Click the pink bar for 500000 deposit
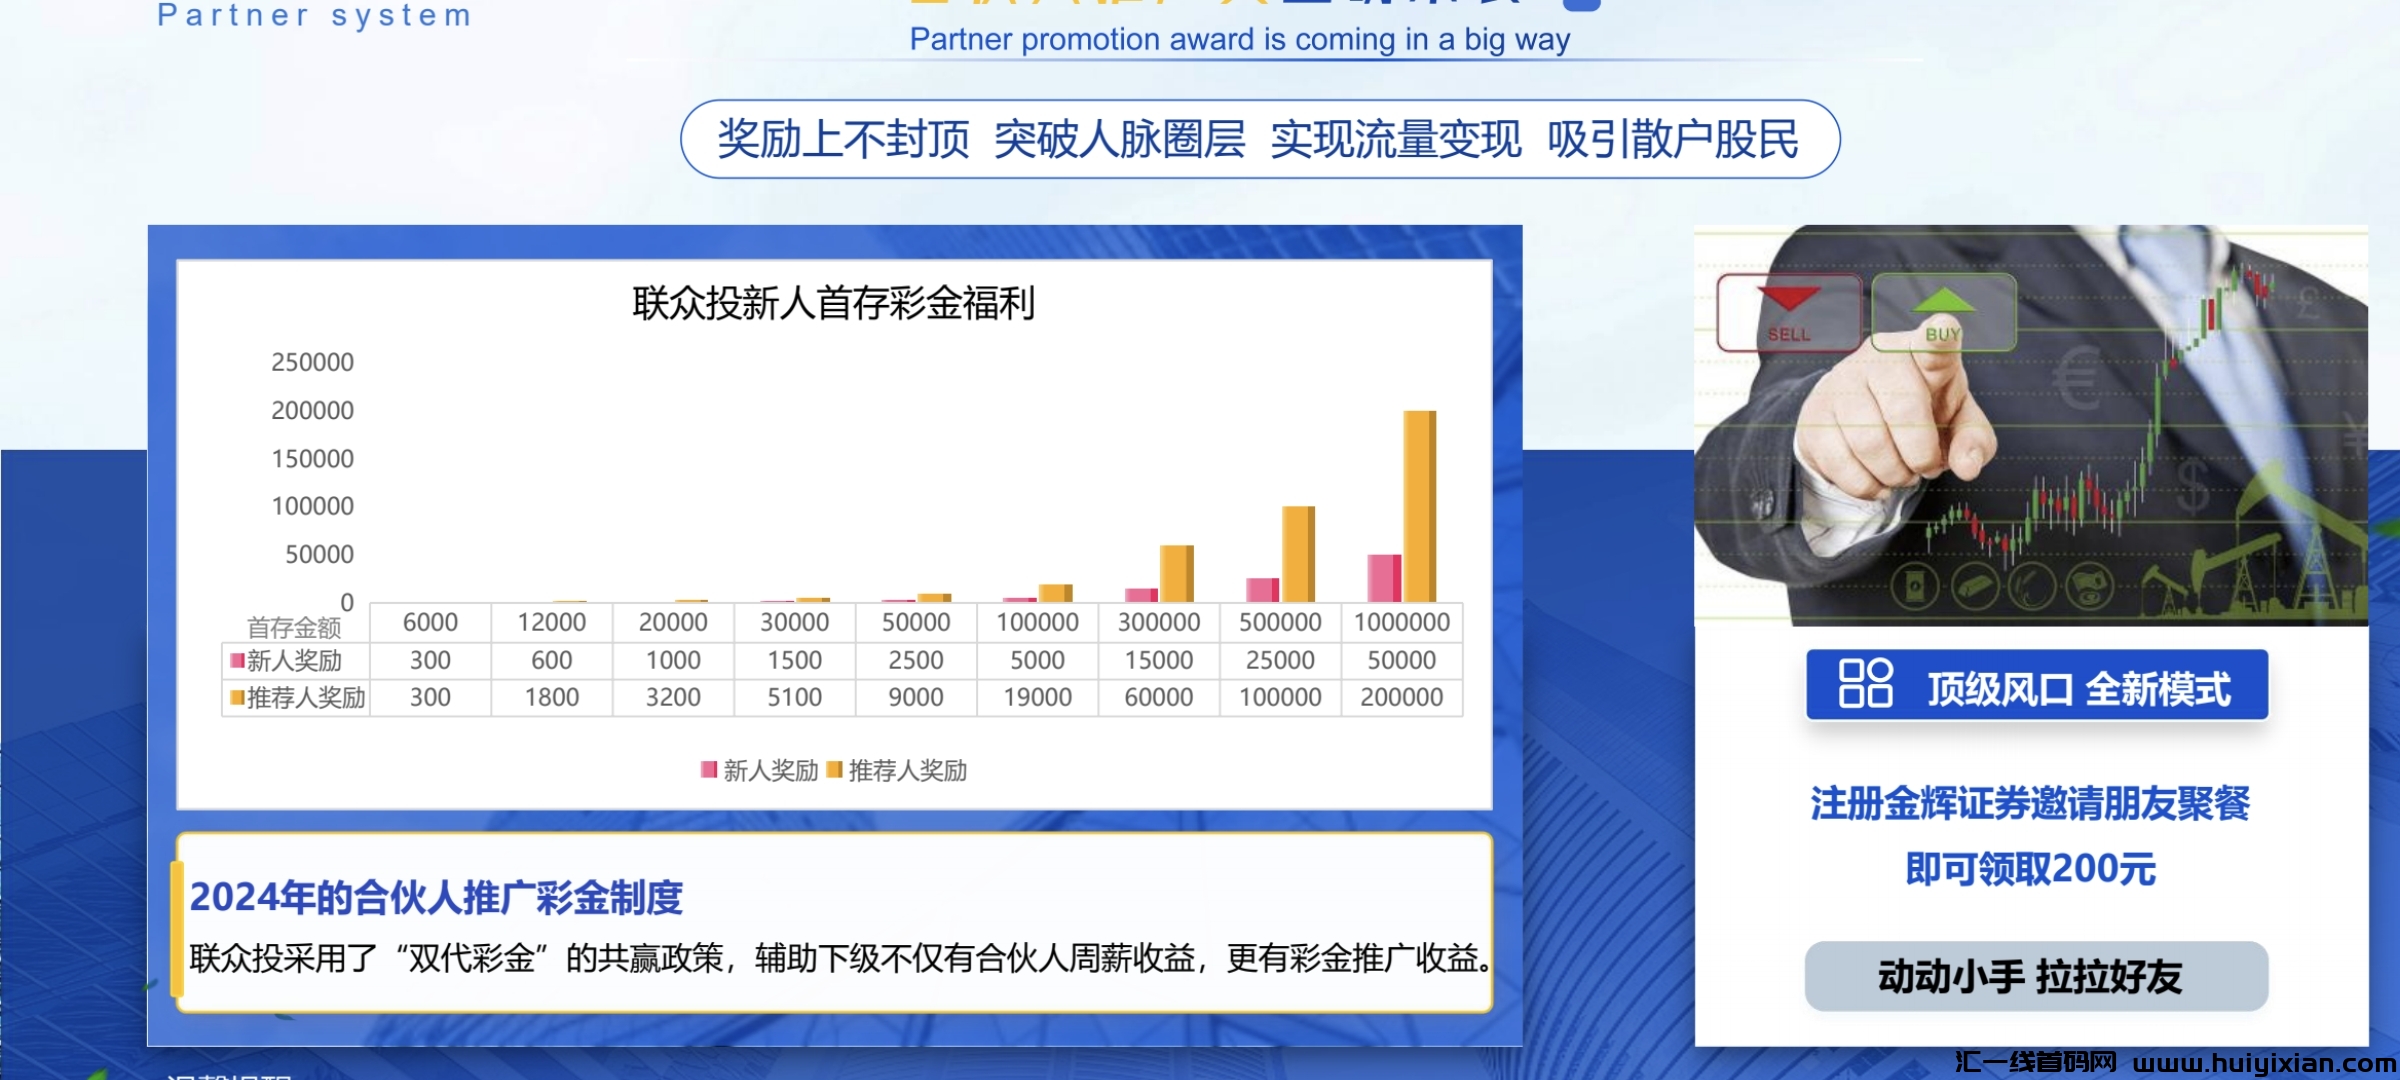Image resolution: width=2400 pixels, height=1080 pixels. [x=1262, y=590]
